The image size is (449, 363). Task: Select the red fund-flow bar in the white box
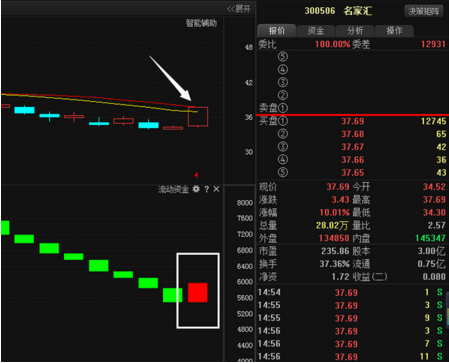(x=198, y=293)
